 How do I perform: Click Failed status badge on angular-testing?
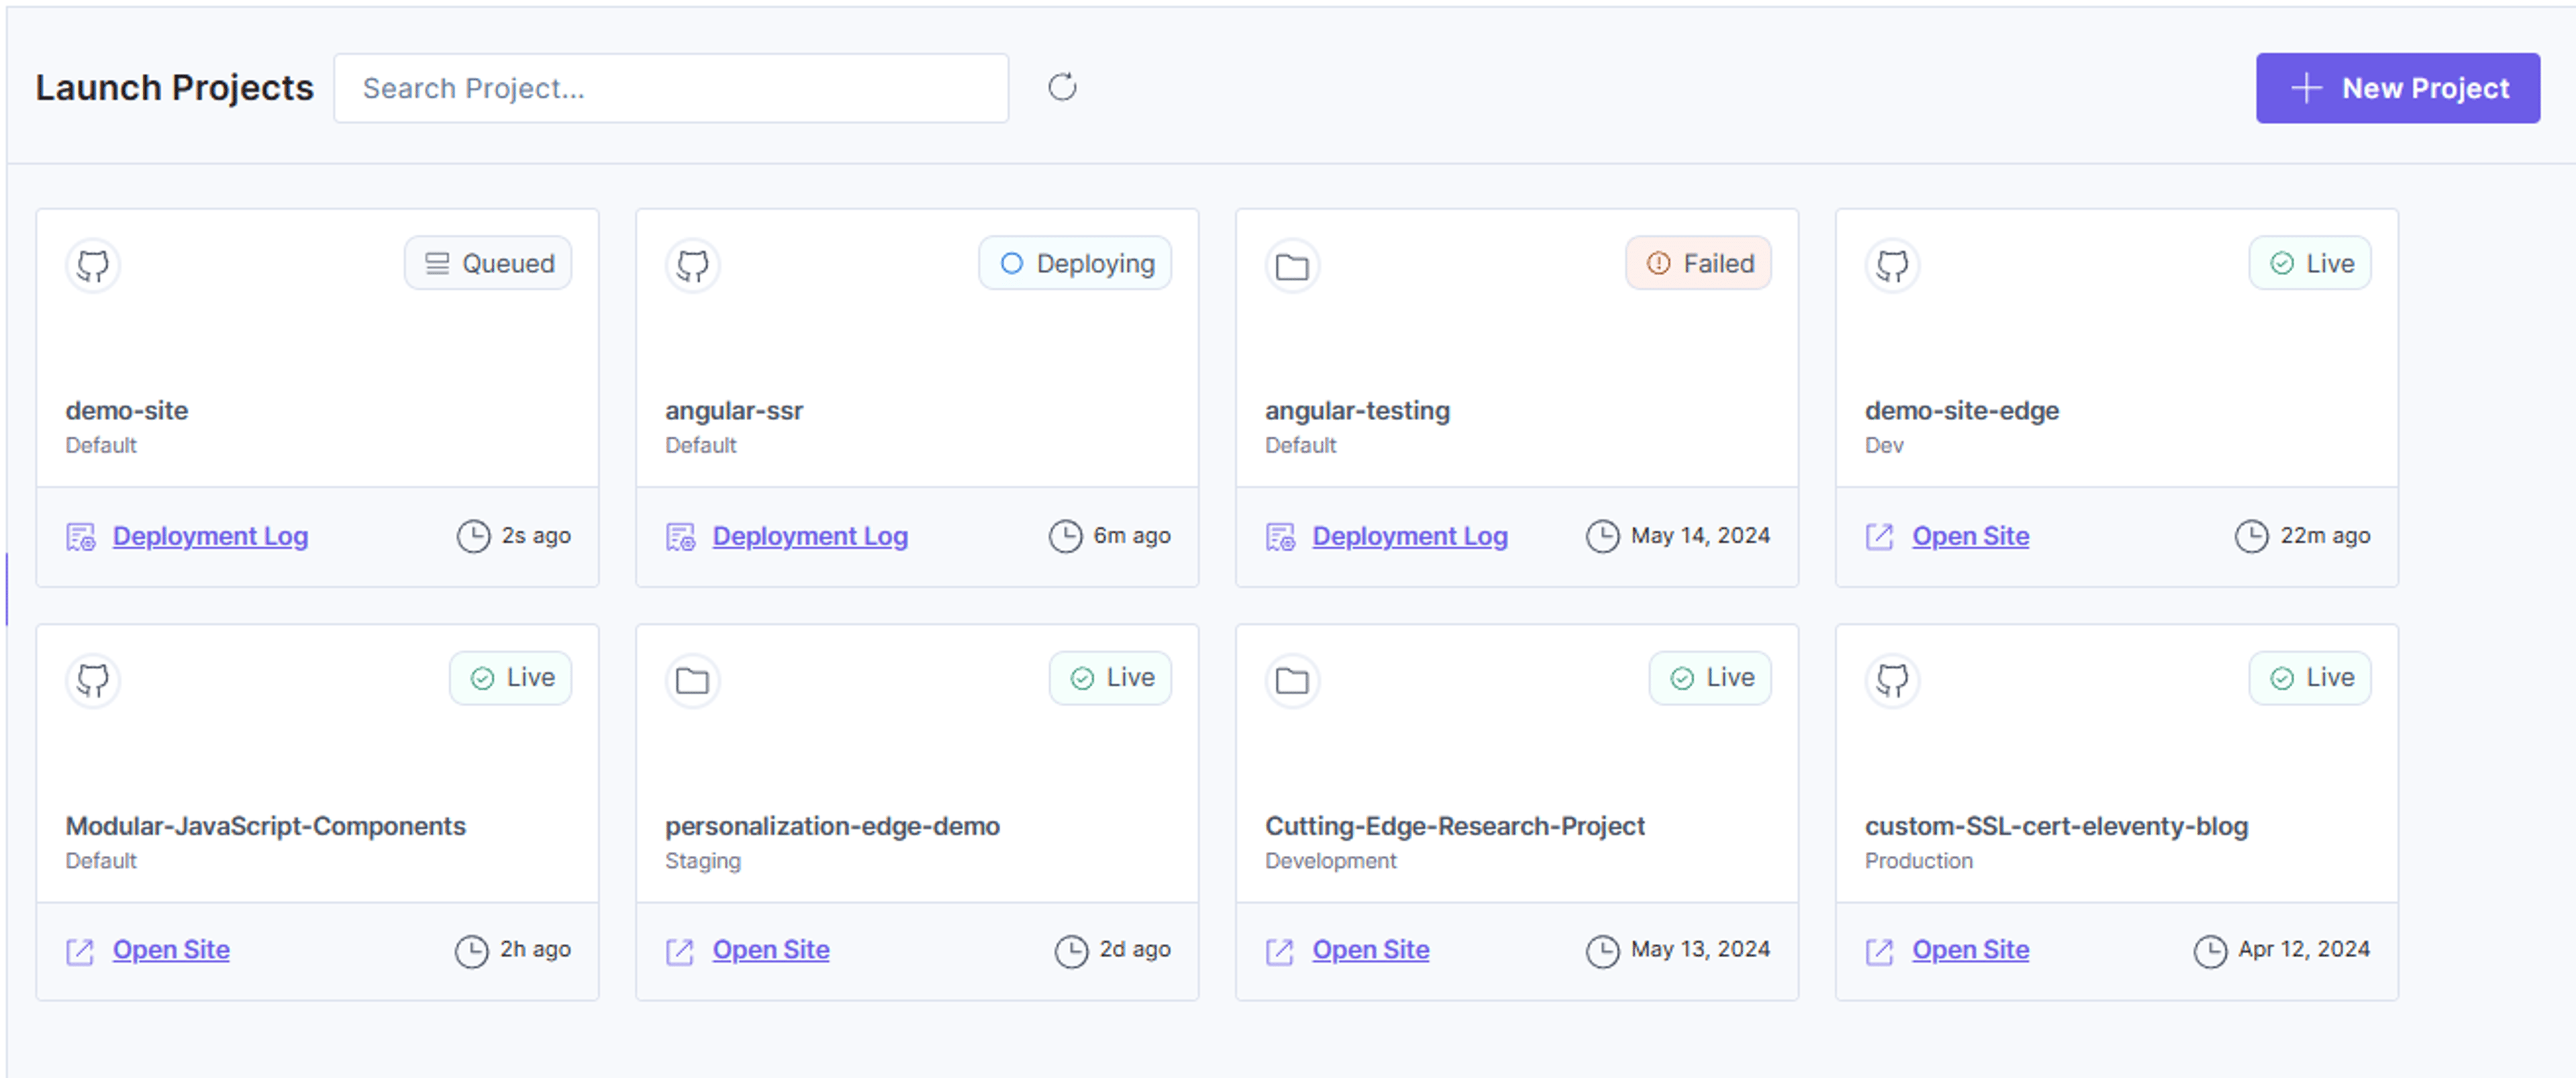point(1698,263)
